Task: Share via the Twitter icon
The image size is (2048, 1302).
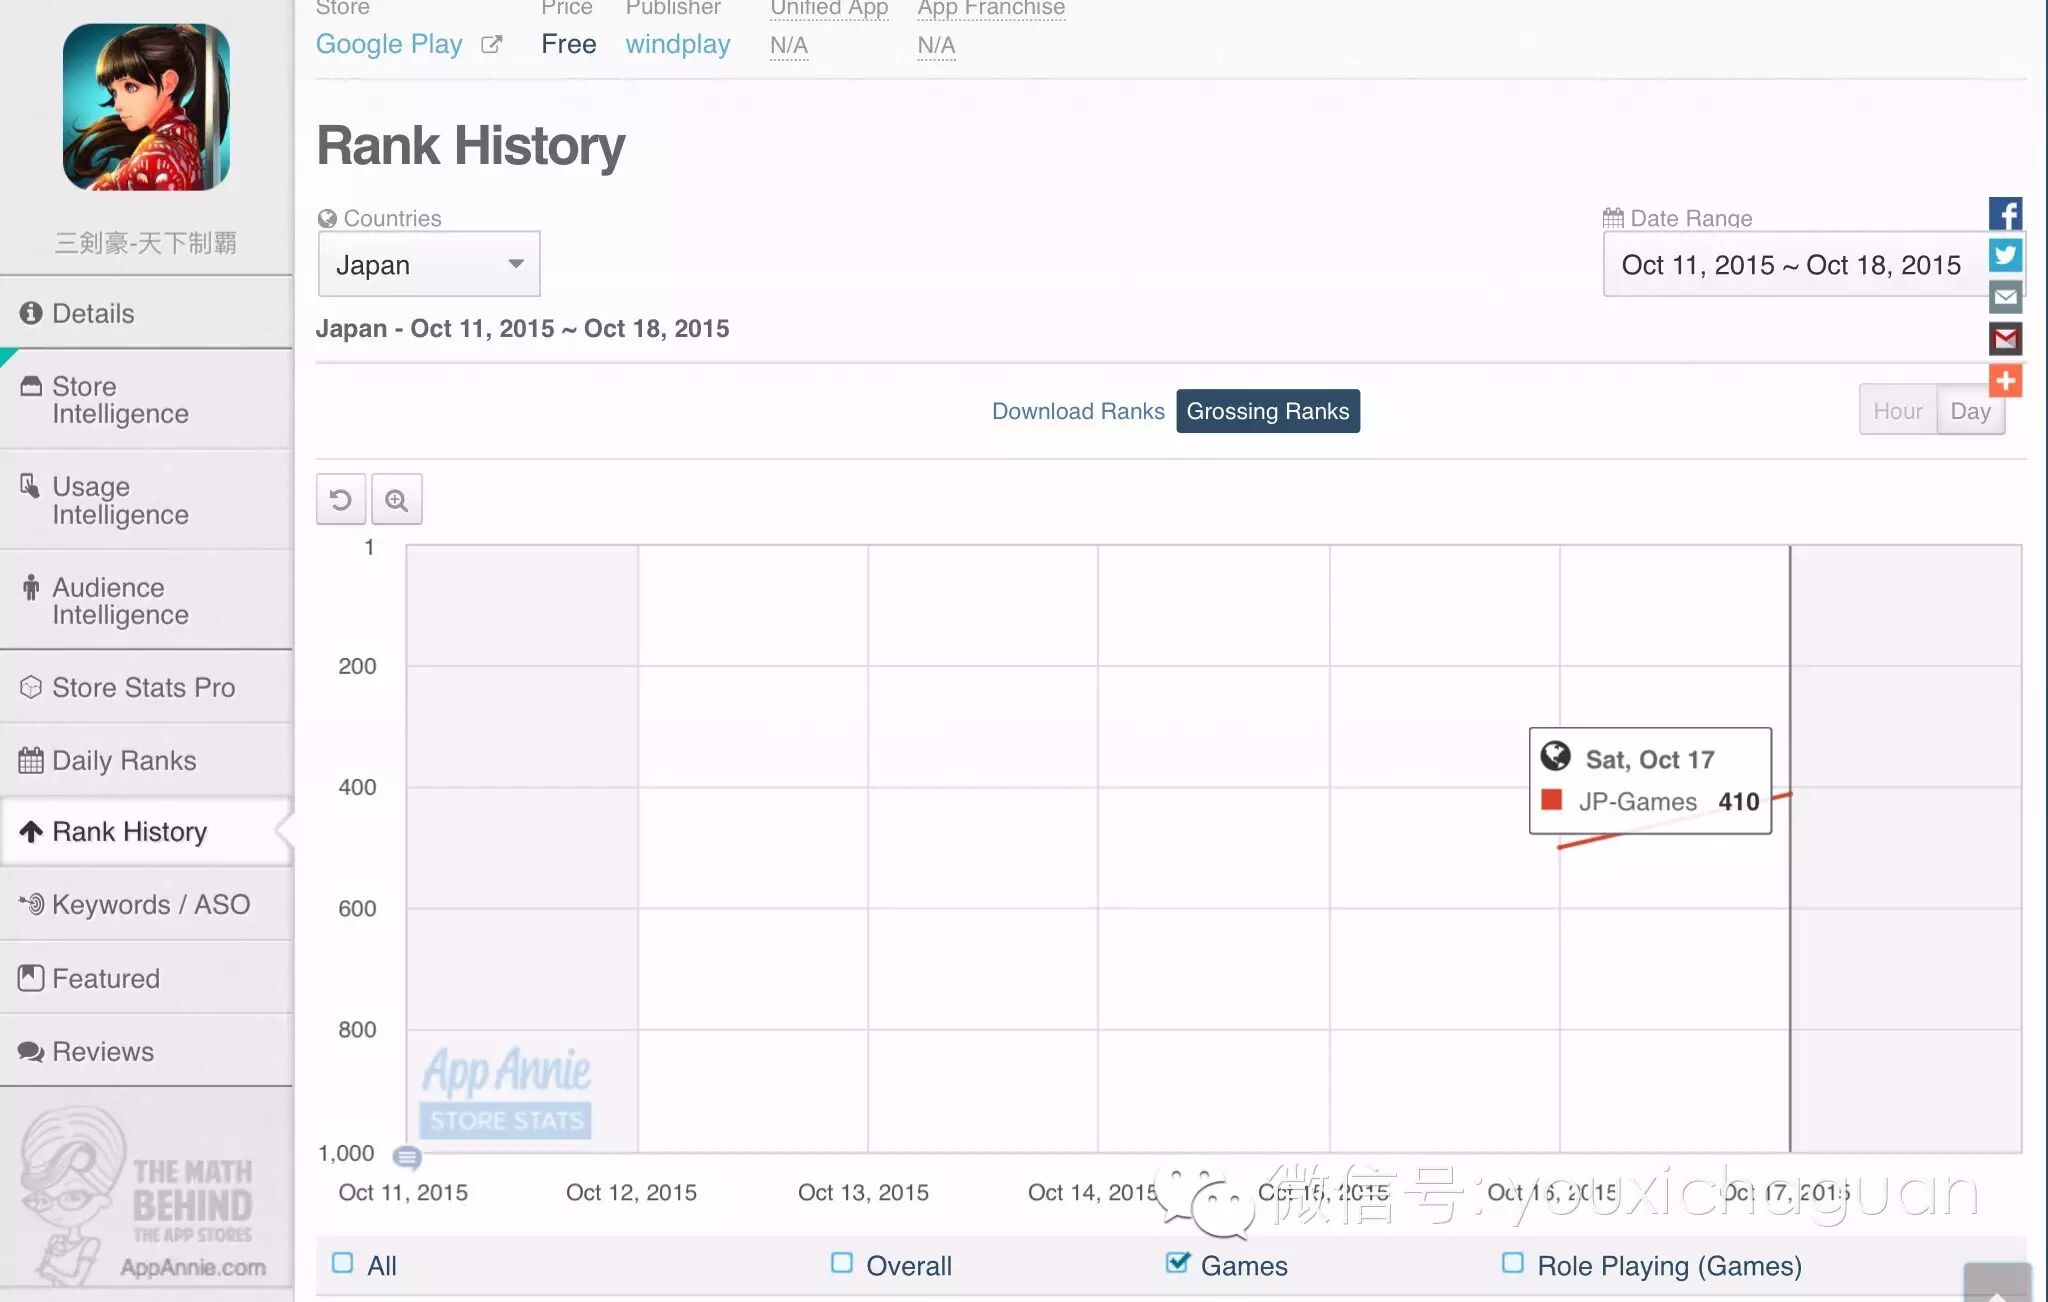Action: coord(2005,255)
